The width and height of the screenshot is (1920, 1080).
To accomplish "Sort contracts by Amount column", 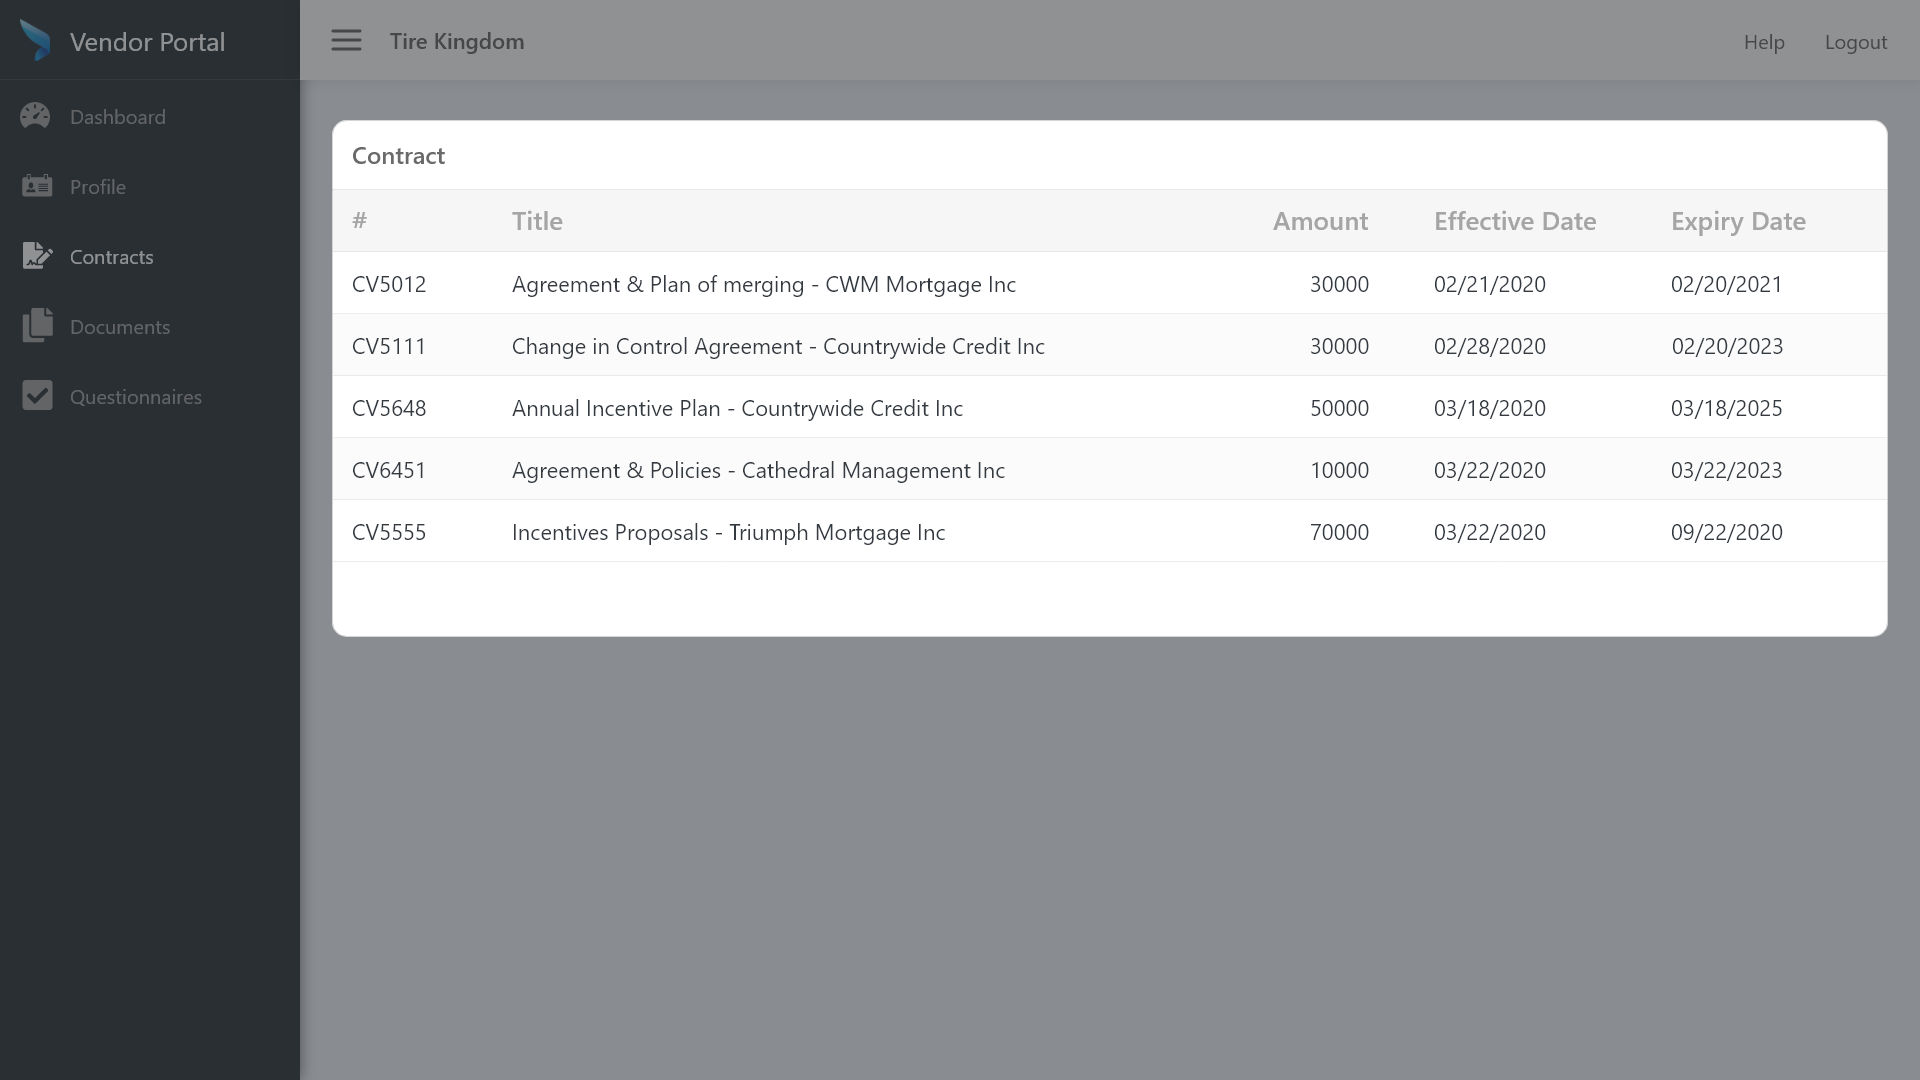I will click(1320, 221).
